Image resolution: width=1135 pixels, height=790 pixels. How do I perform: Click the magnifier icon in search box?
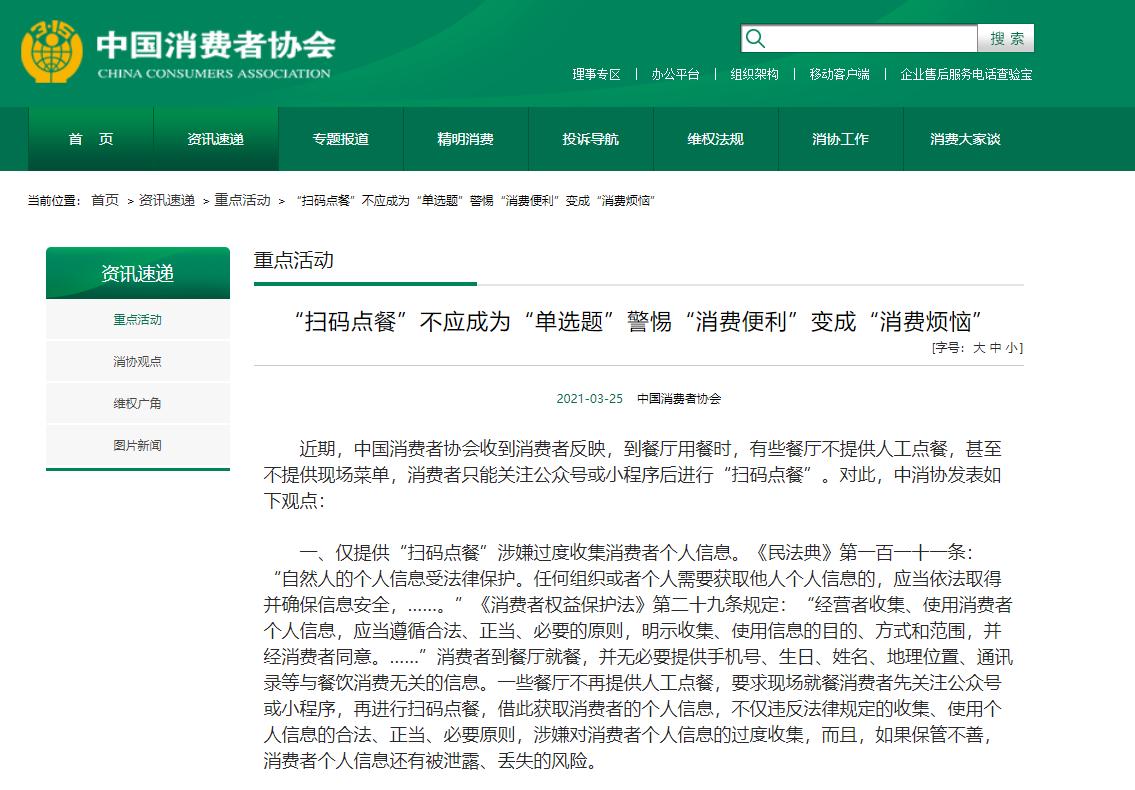(x=755, y=38)
